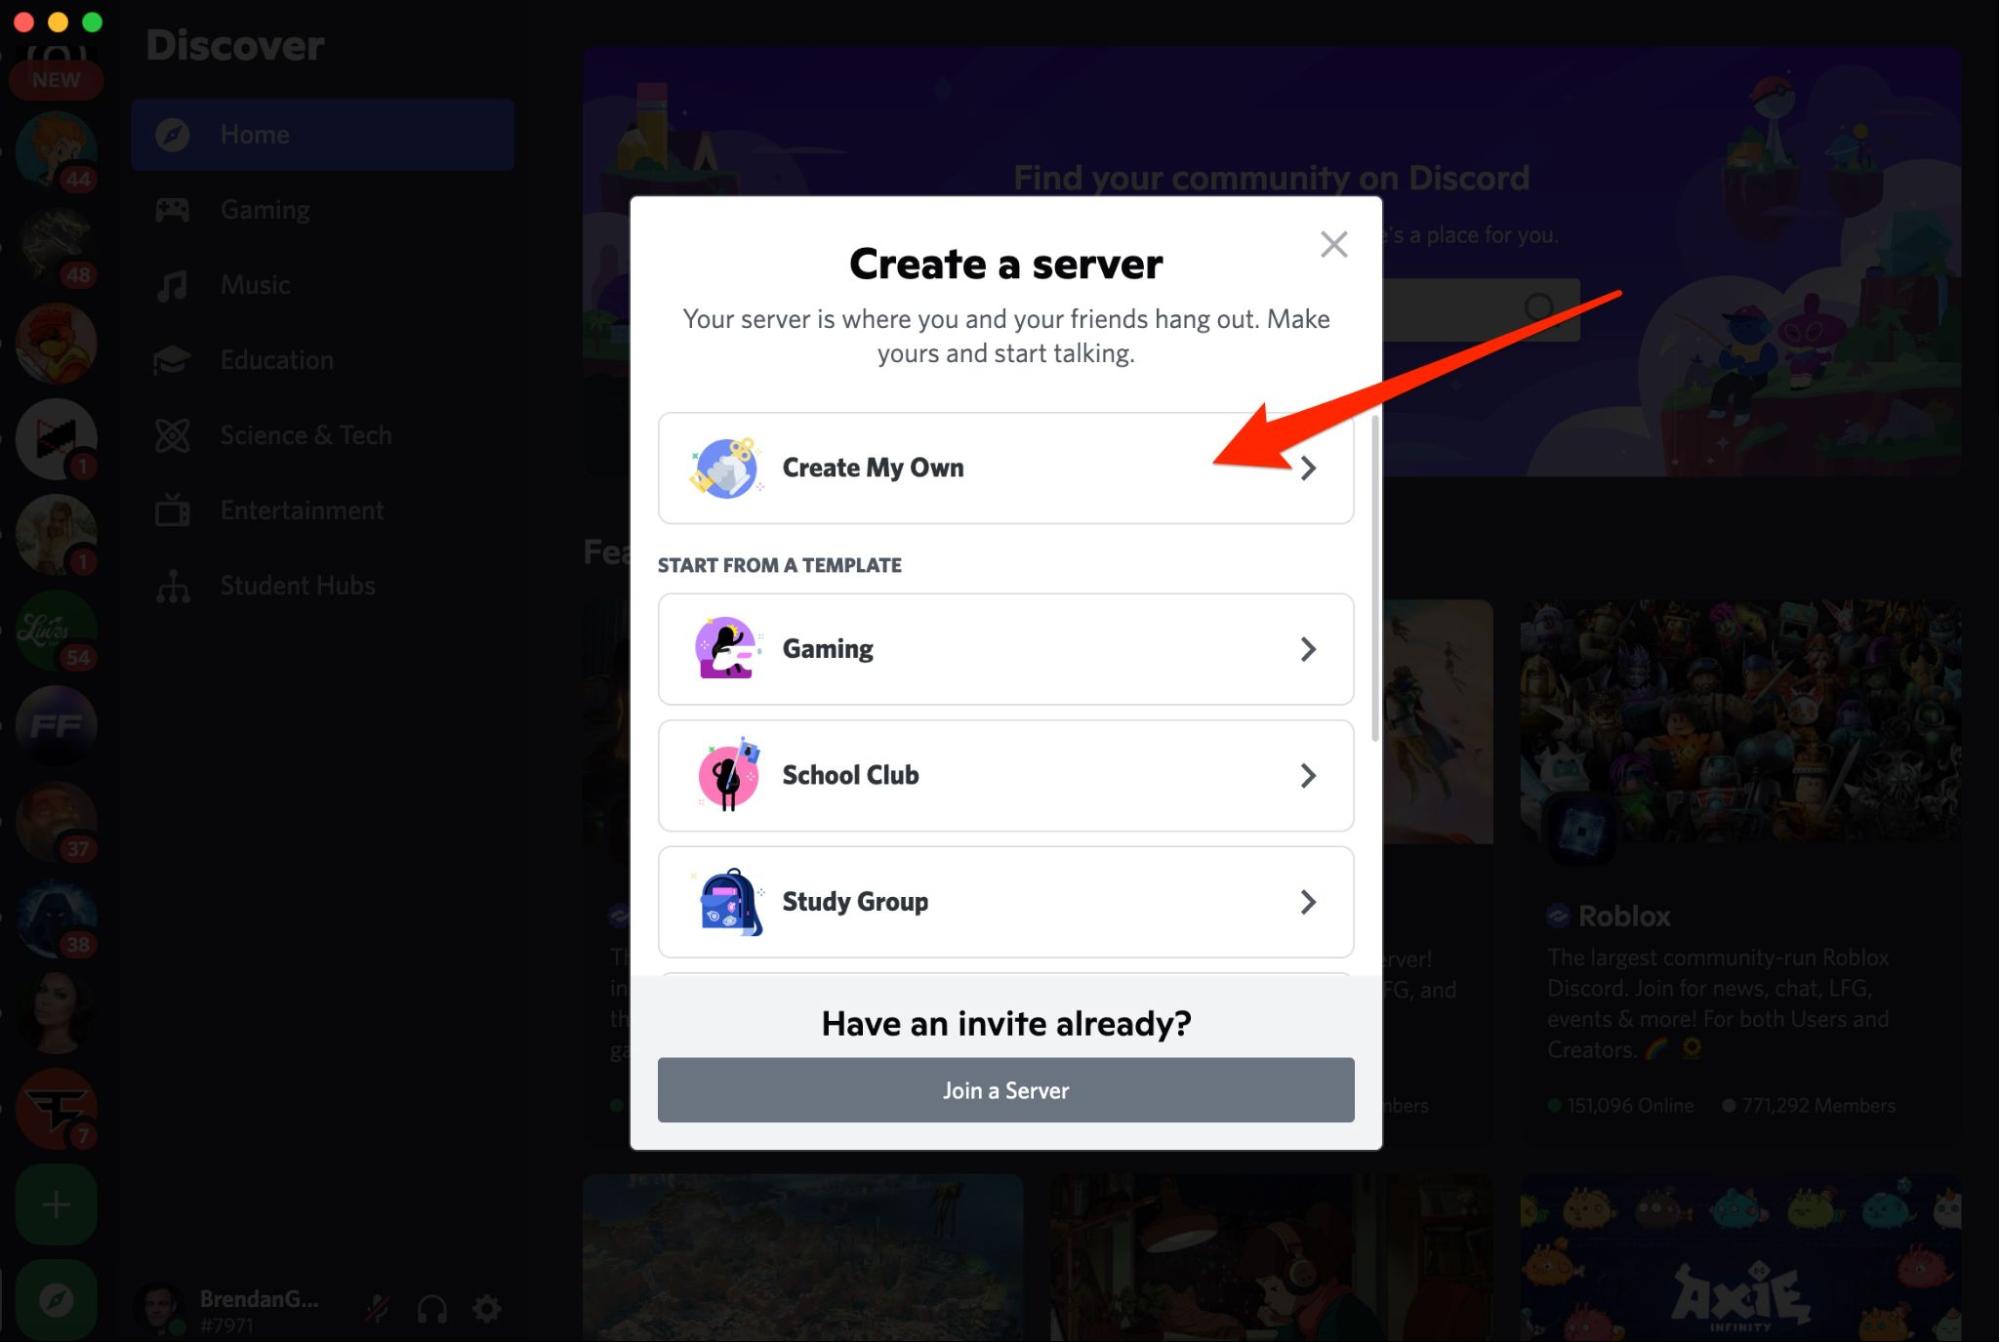The height and width of the screenshot is (1342, 1999).
Task: Click the Join a Server button
Action: click(x=1005, y=1089)
